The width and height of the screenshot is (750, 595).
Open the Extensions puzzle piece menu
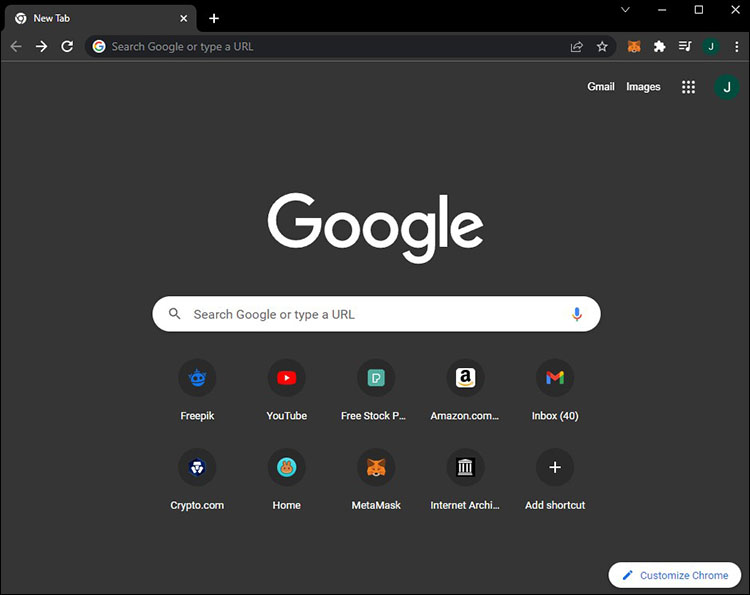coord(660,46)
